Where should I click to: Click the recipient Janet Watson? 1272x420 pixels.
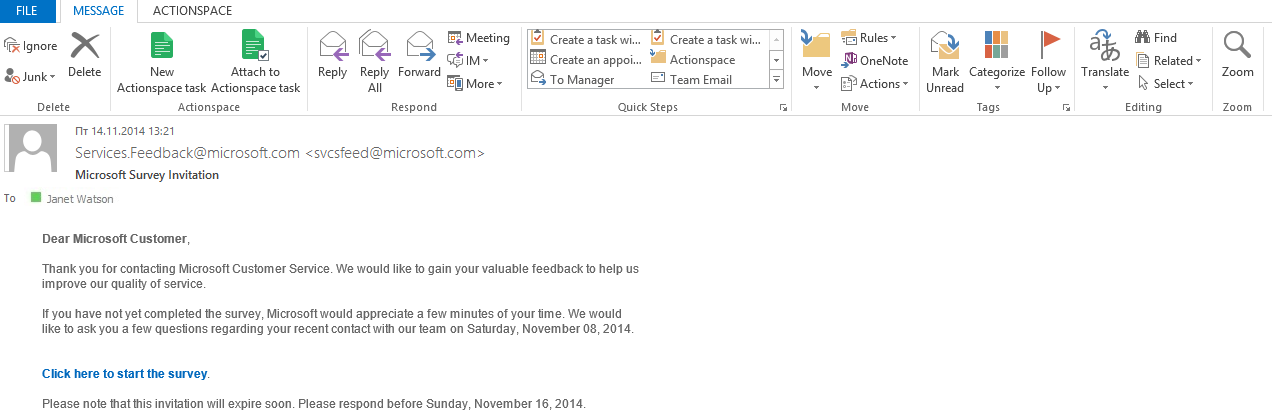point(80,199)
